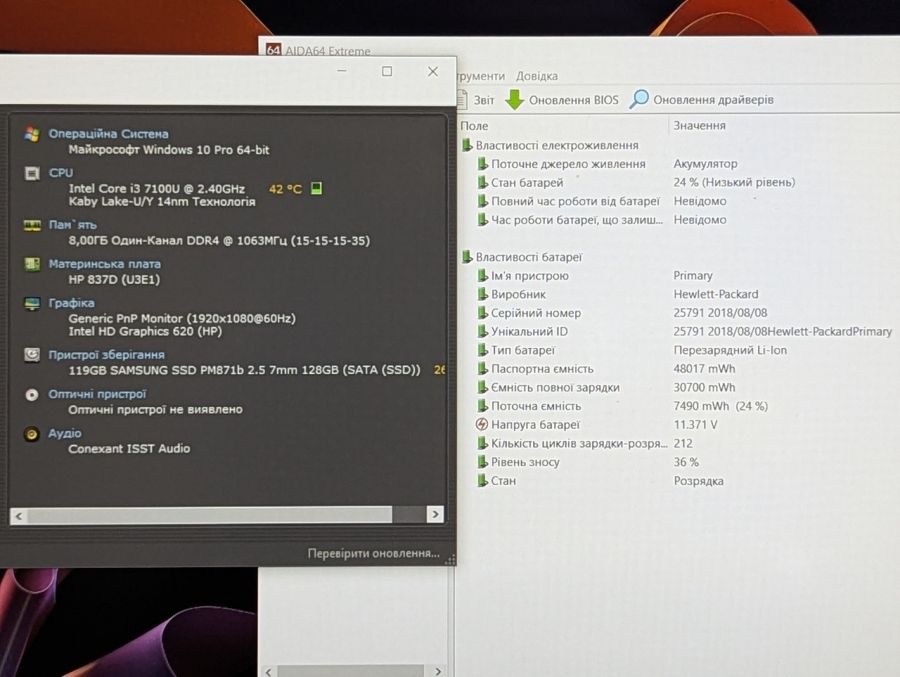The image size is (900, 677).
Task: Click AIDA64 left pane scrollbar right arrow
Action: [438, 671]
